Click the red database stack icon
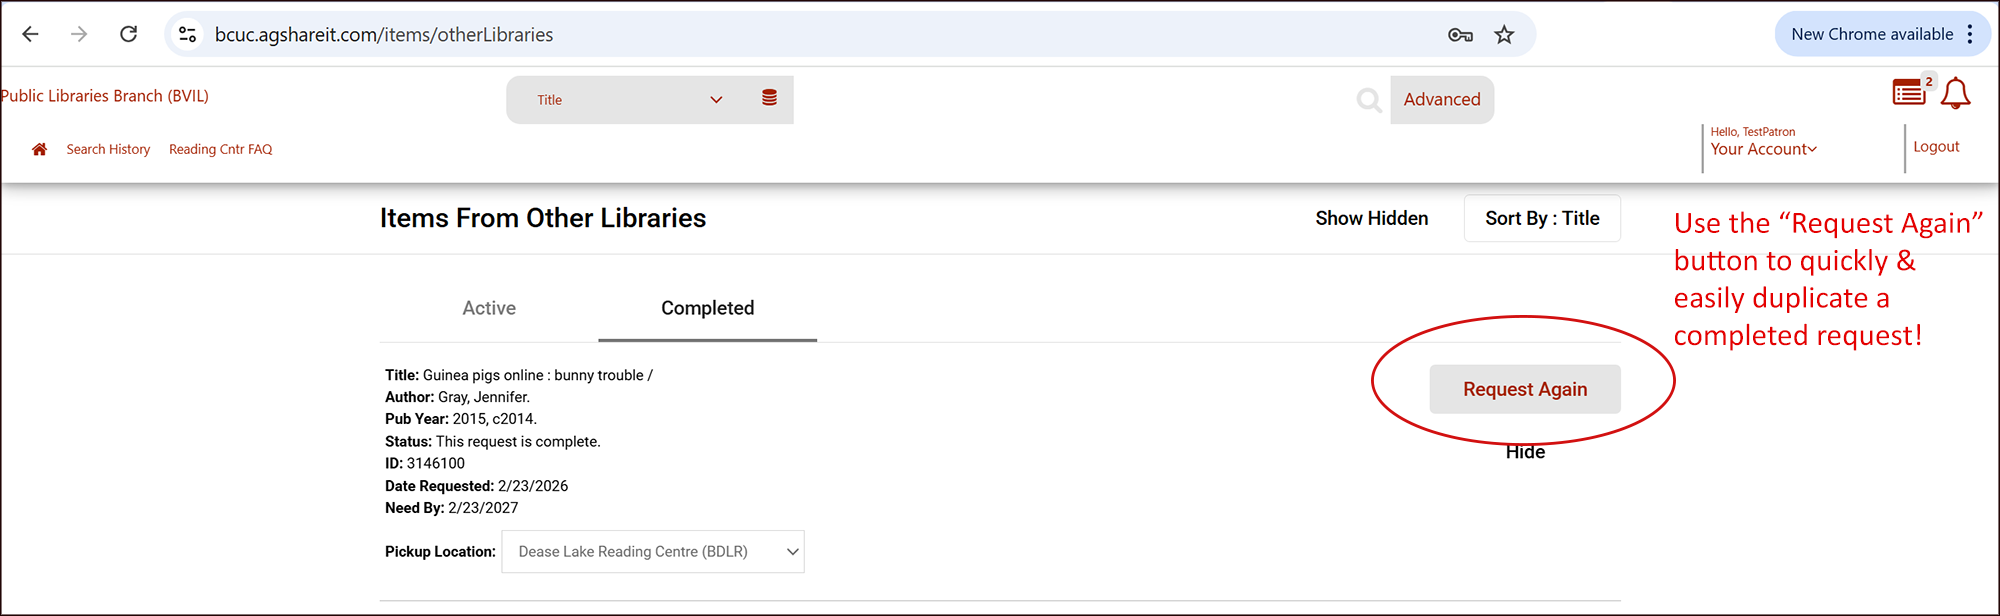 pyautogui.click(x=769, y=98)
